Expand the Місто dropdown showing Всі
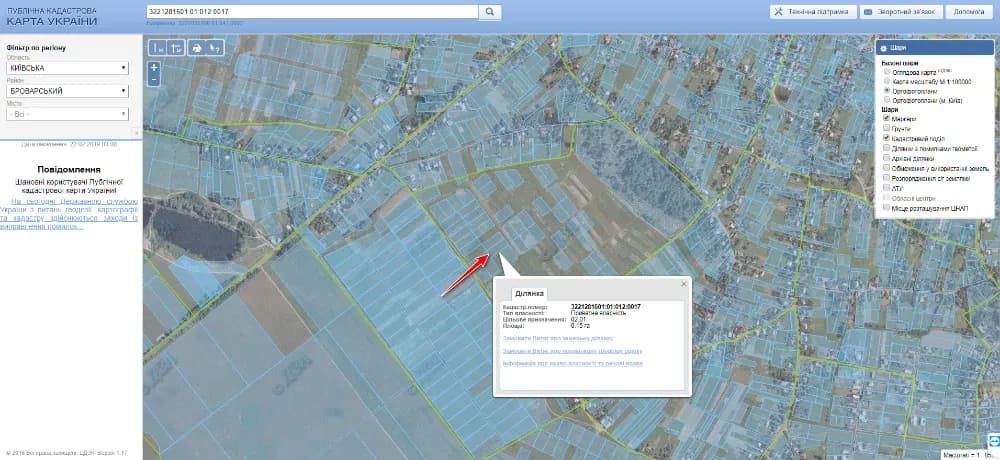1000x460 pixels. coord(68,114)
